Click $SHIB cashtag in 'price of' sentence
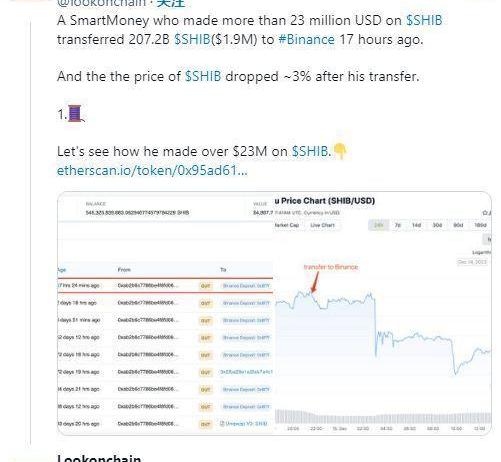501x462 pixels. point(203,76)
